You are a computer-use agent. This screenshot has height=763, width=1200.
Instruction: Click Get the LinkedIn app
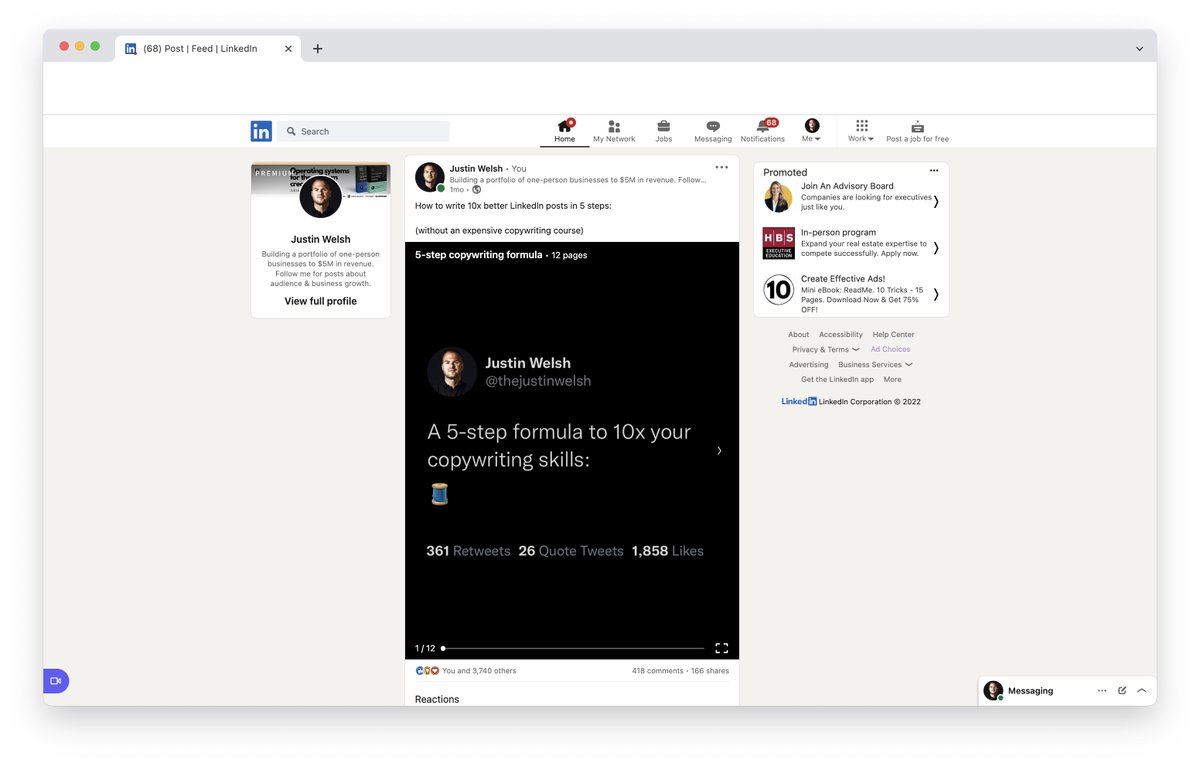837,380
